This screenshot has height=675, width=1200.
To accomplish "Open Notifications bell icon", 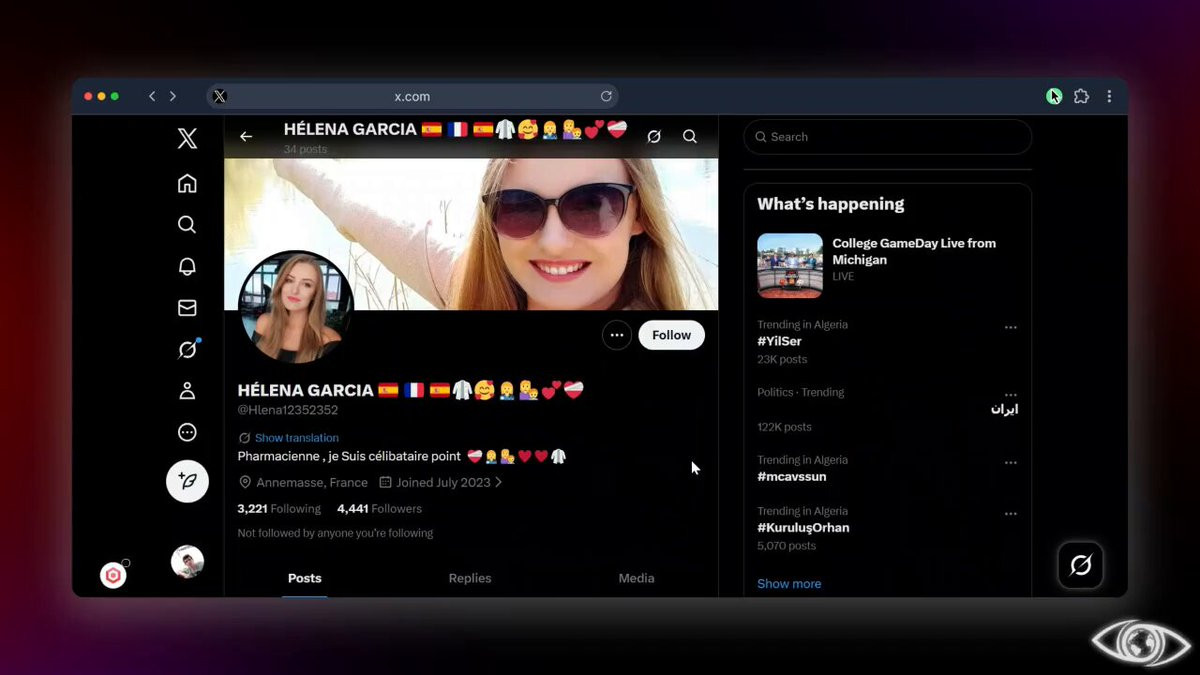I will (x=187, y=266).
